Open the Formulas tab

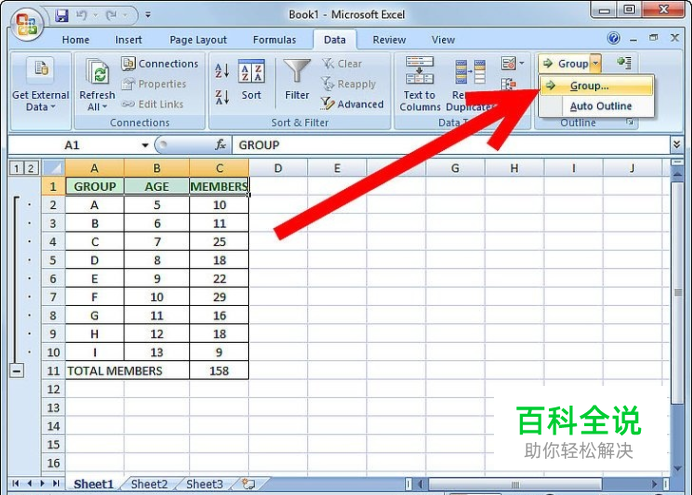[x=275, y=40]
